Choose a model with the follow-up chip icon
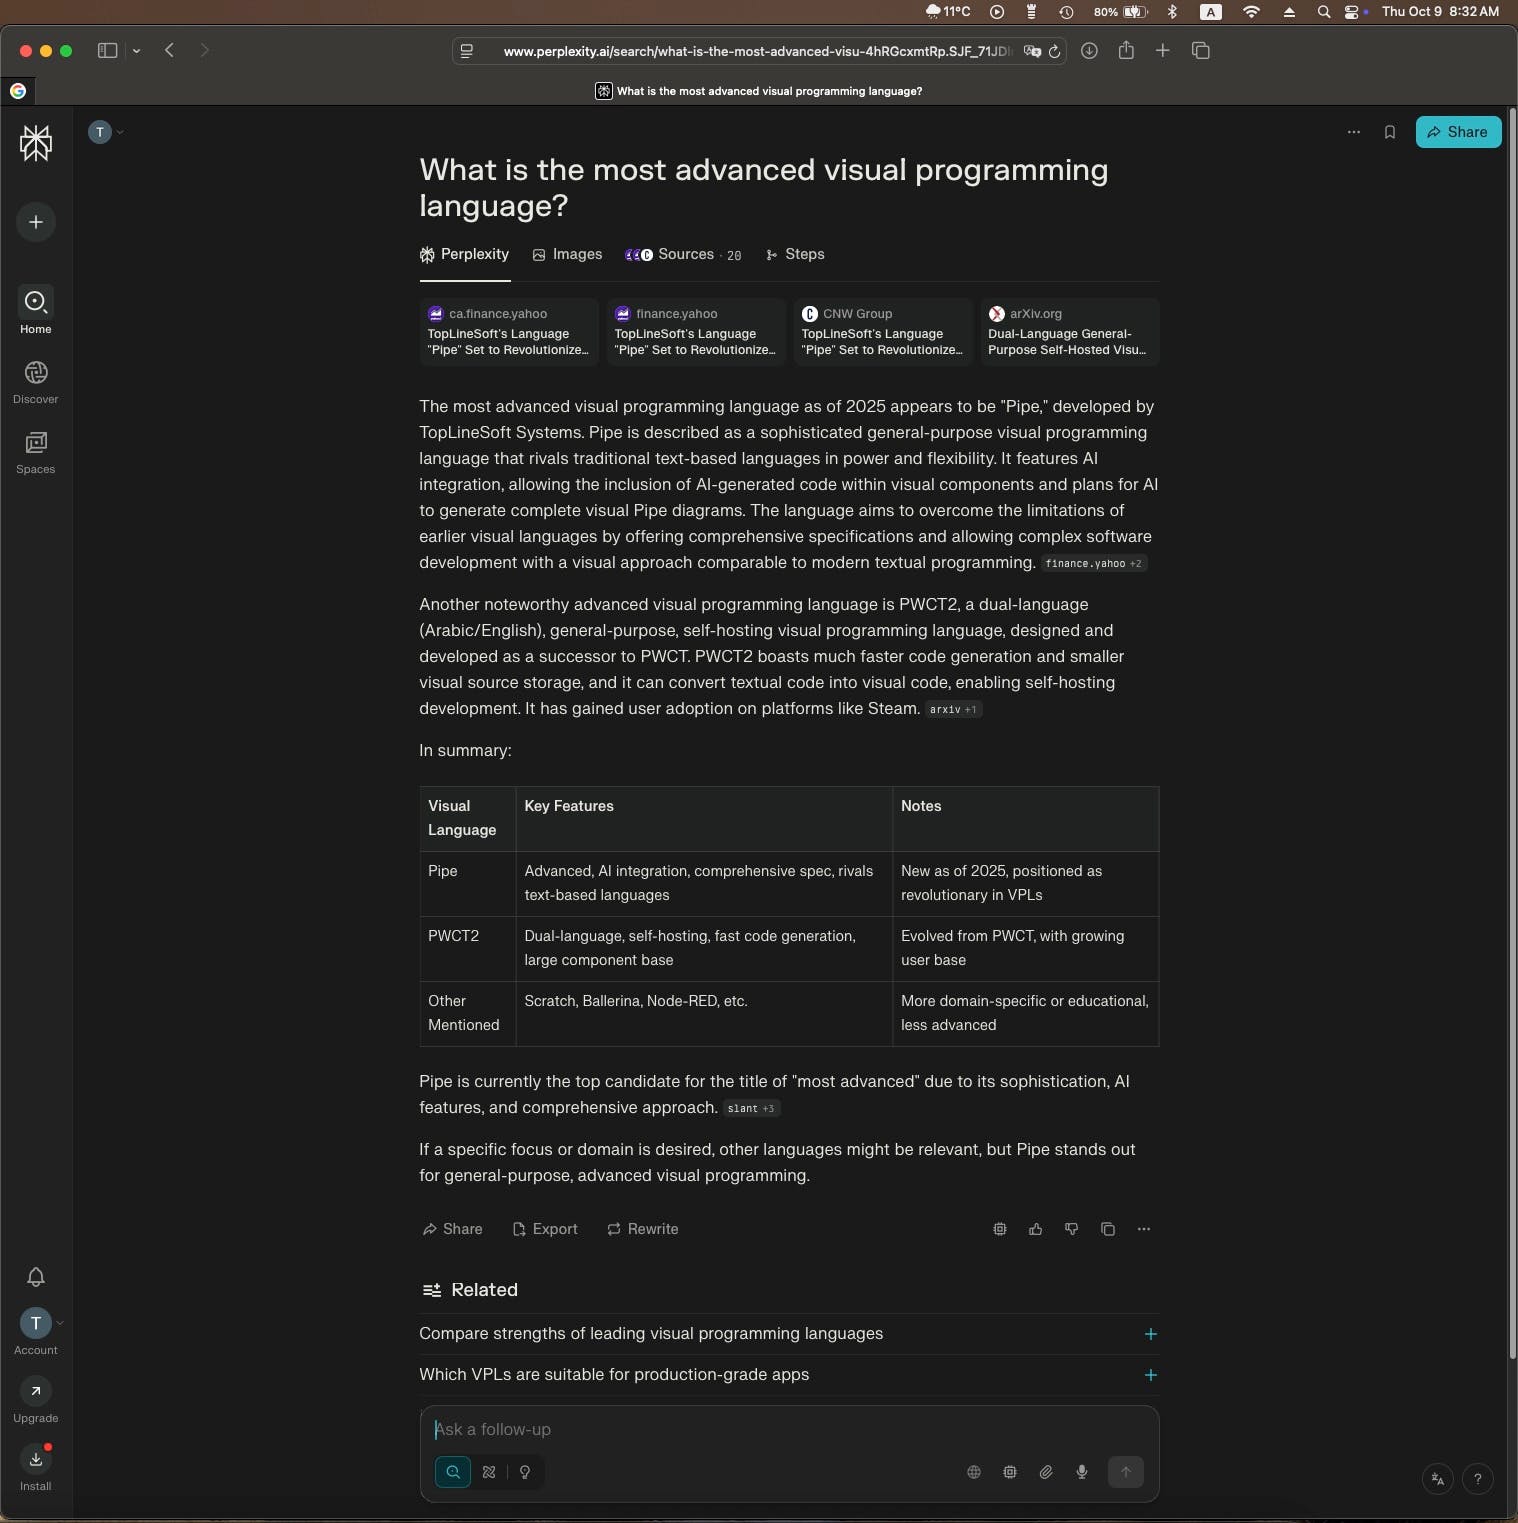This screenshot has height=1523, width=1518. click(1010, 1472)
